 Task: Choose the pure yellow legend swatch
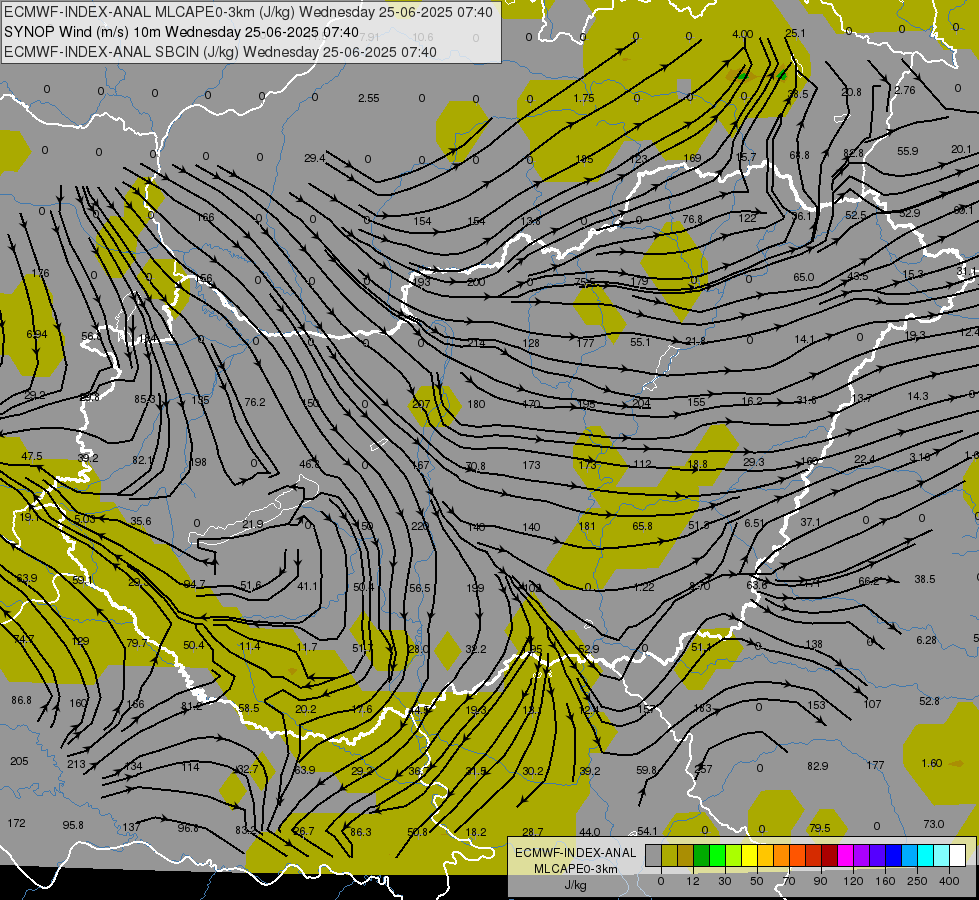[x=749, y=856]
